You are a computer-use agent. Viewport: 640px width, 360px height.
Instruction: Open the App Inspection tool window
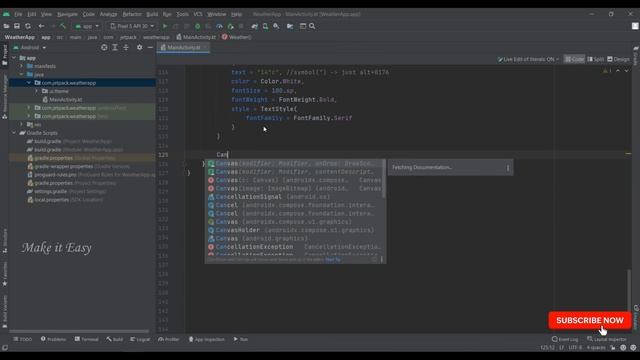[207, 339]
